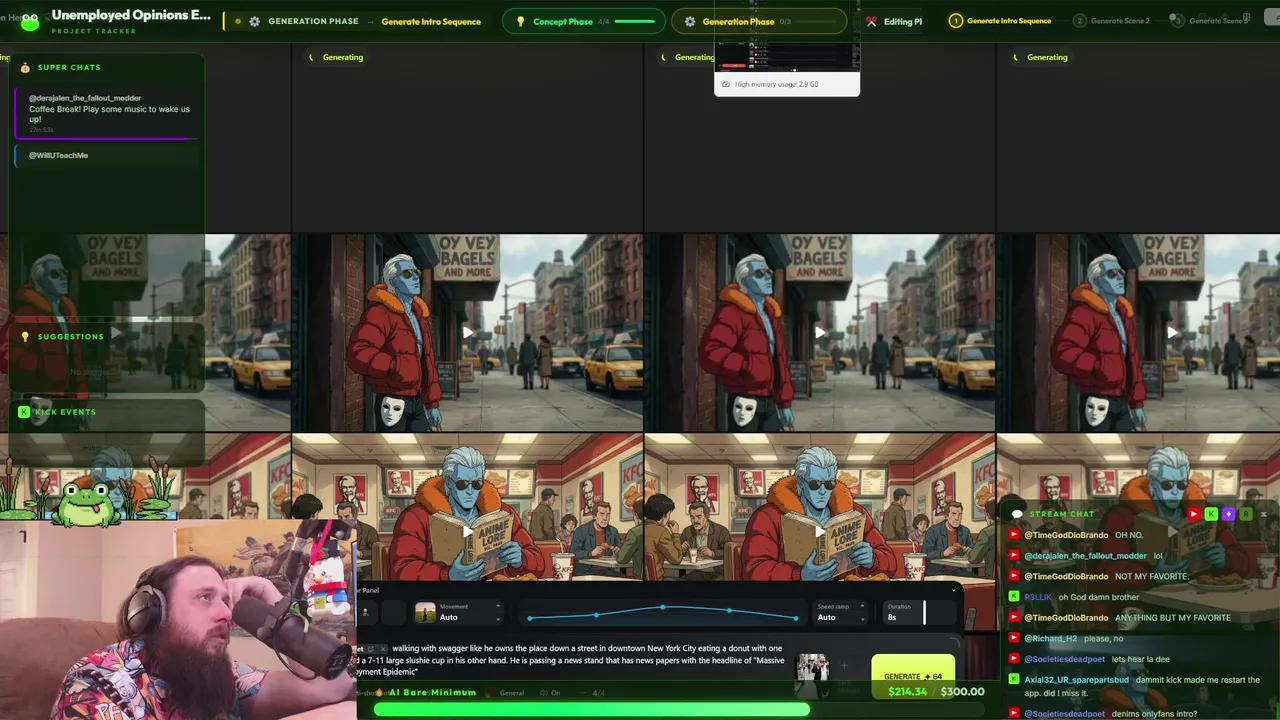1280x720 pixels.
Task: Select the purple Twitch filter icon in Stream Chat header
Action: click(1229, 514)
